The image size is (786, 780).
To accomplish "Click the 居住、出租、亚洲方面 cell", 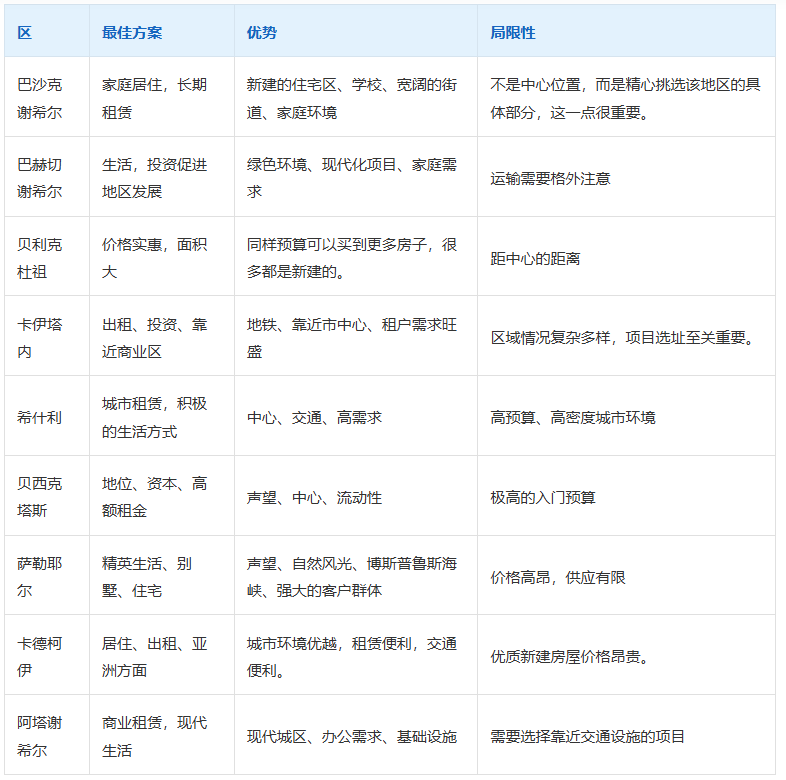I will pos(162,655).
